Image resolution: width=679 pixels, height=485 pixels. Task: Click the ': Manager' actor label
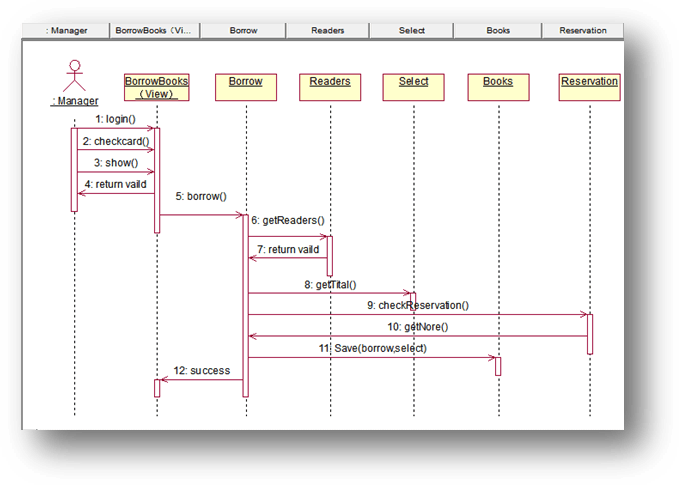(75, 101)
